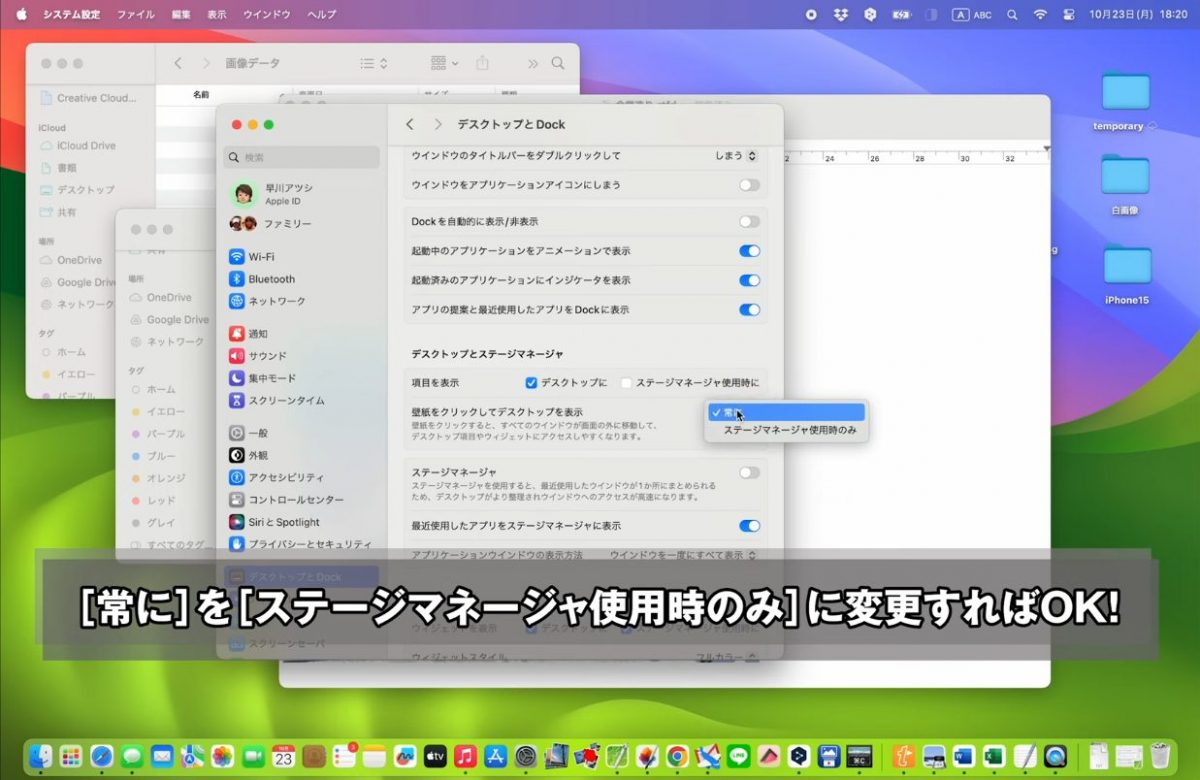This screenshot has width=1200, height=780.
Task: Click the search icon in Finder toolbar
Action: (x=558, y=63)
